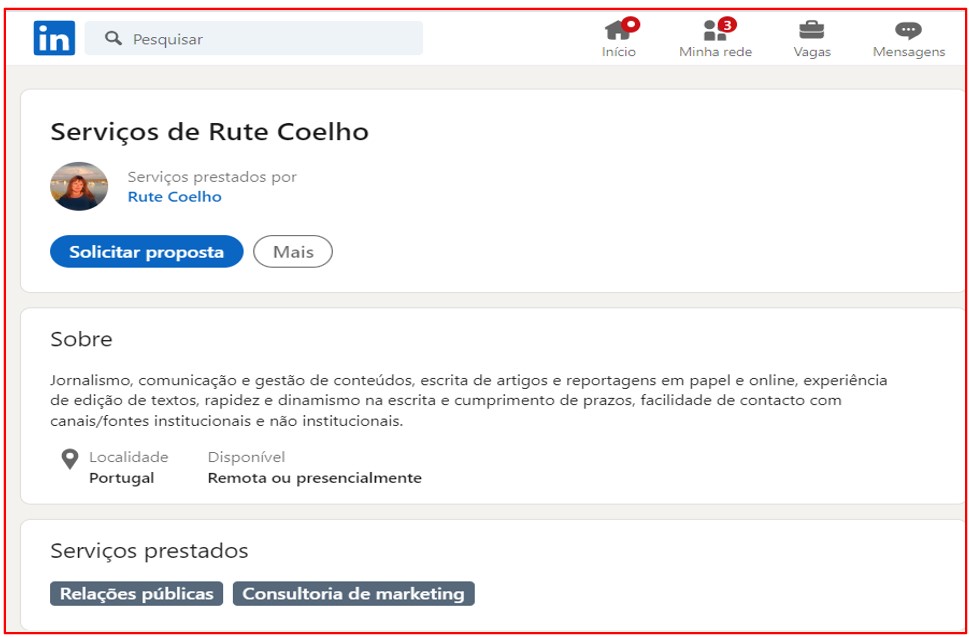Open the Início home icon
Image resolution: width=969 pixels, height=637 pixels.
(x=618, y=31)
